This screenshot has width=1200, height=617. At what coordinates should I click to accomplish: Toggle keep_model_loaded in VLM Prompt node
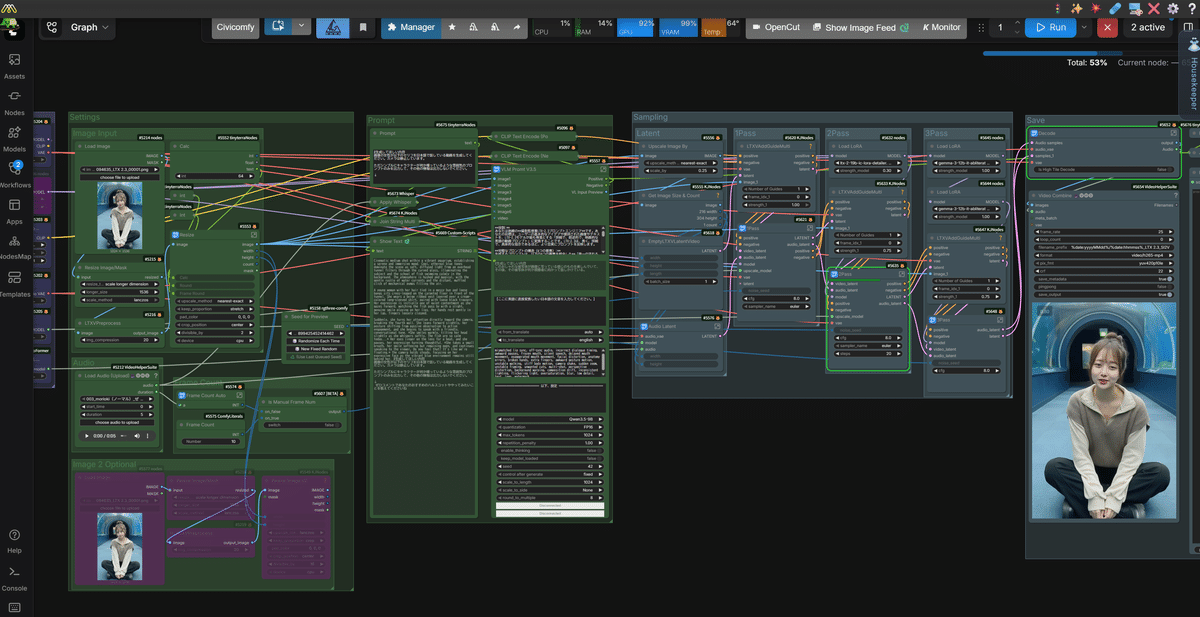tap(550, 458)
